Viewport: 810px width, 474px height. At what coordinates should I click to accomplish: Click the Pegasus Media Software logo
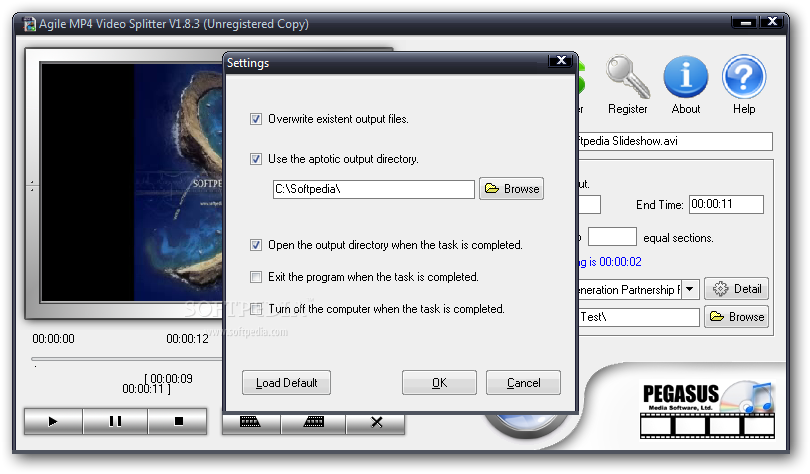coord(707,410)
